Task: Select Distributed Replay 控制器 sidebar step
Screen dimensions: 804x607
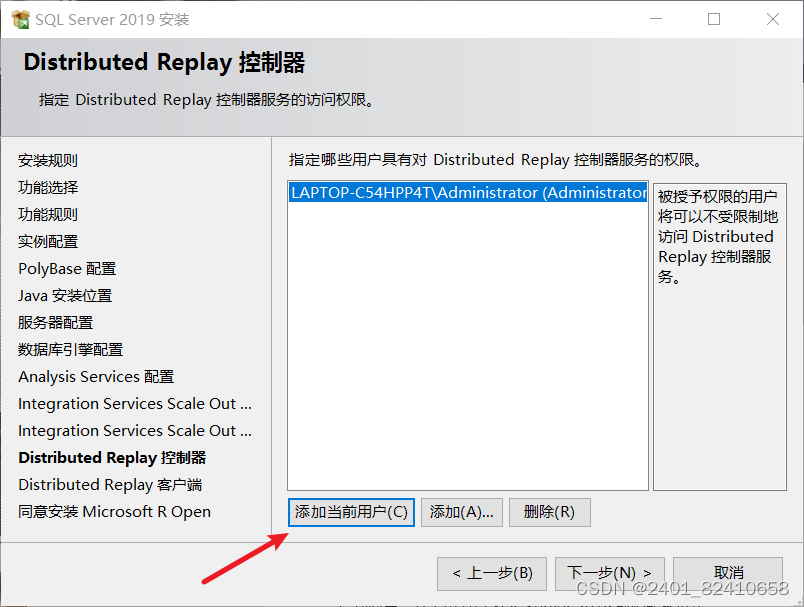Action: coord(112,458)
